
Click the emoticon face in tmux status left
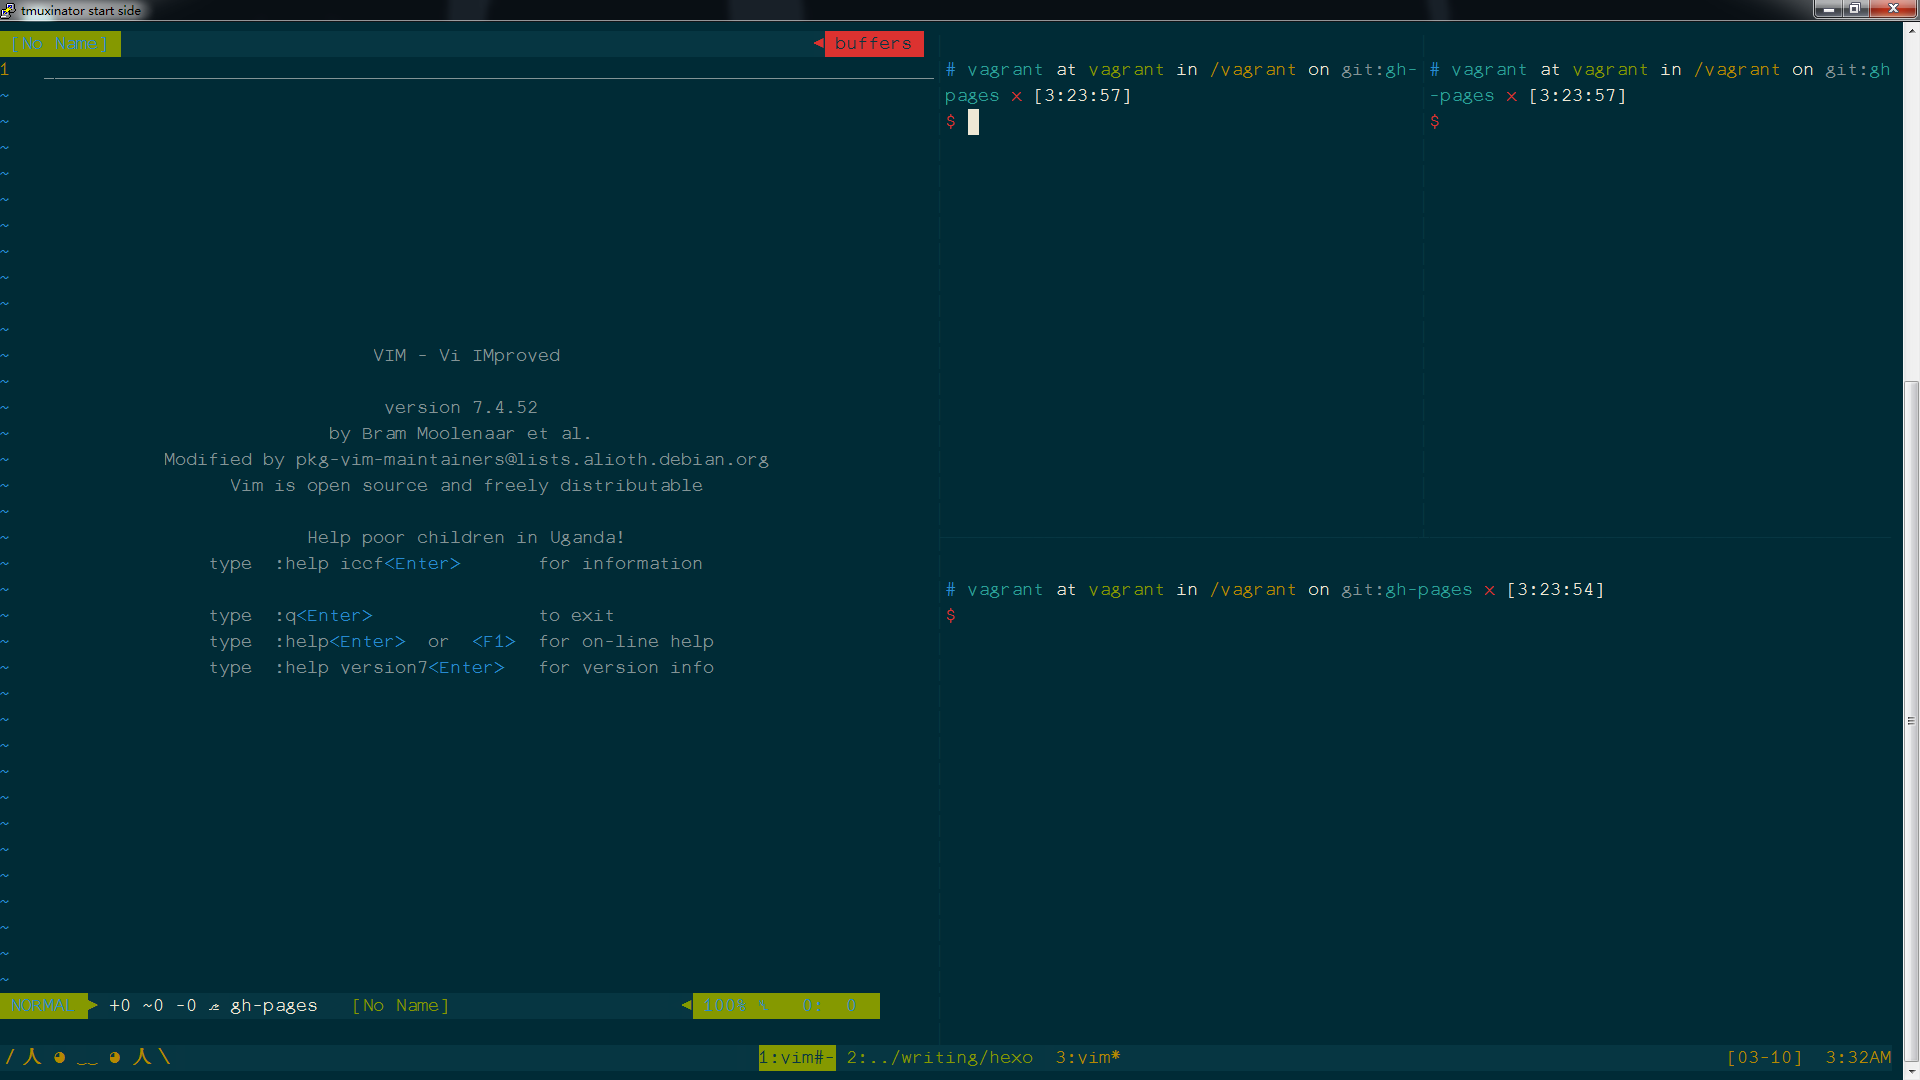pos(87,1057)
